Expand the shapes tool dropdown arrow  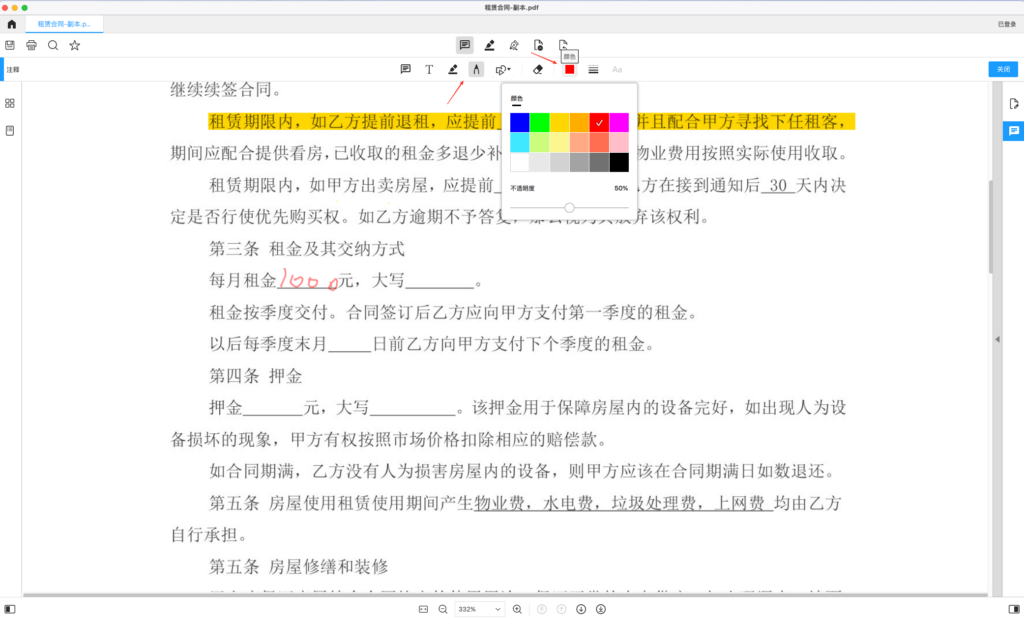coord(509,69)
